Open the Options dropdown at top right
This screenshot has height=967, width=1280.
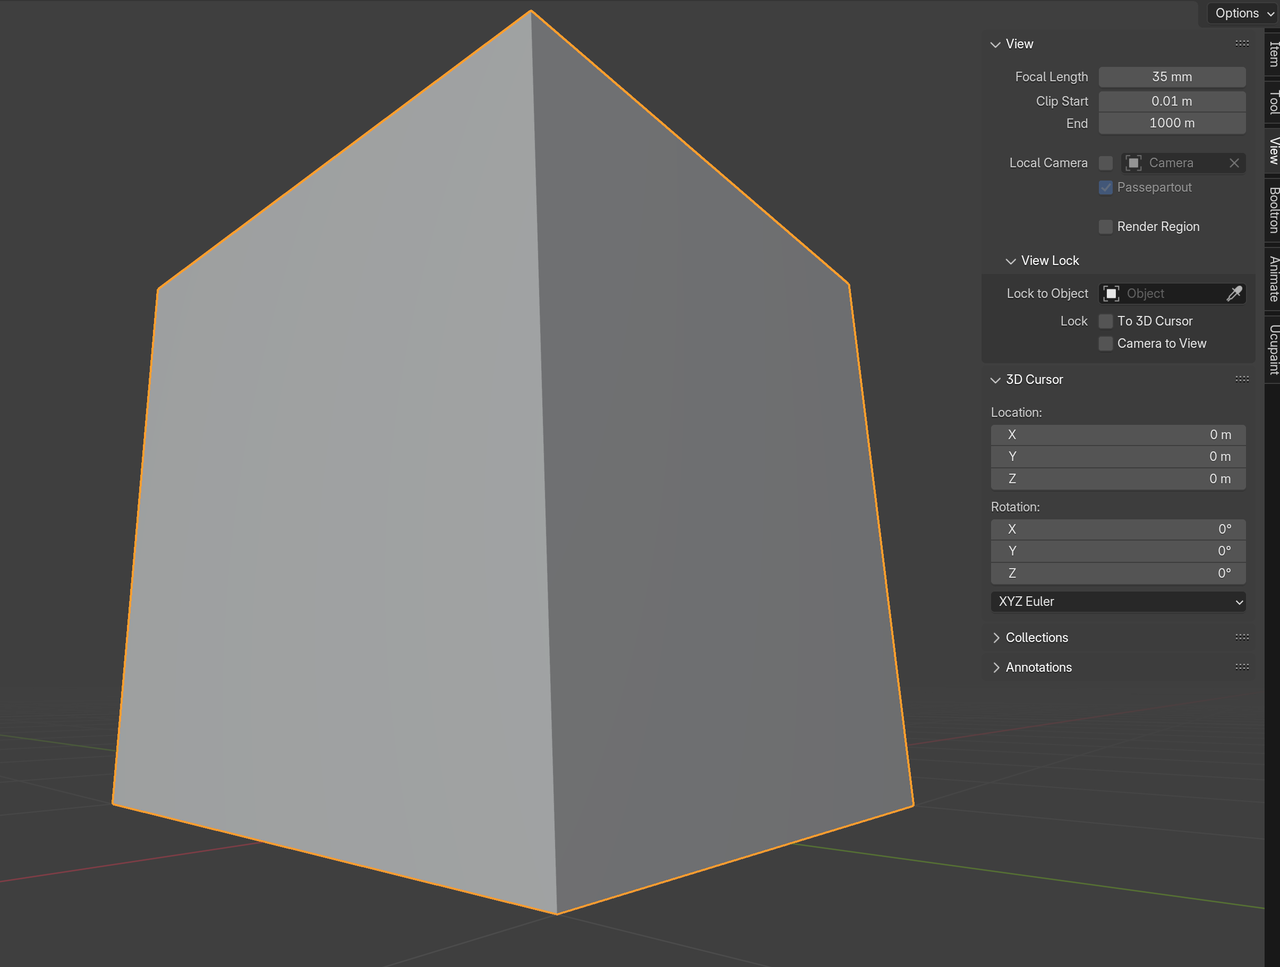tap(1240, 13)
